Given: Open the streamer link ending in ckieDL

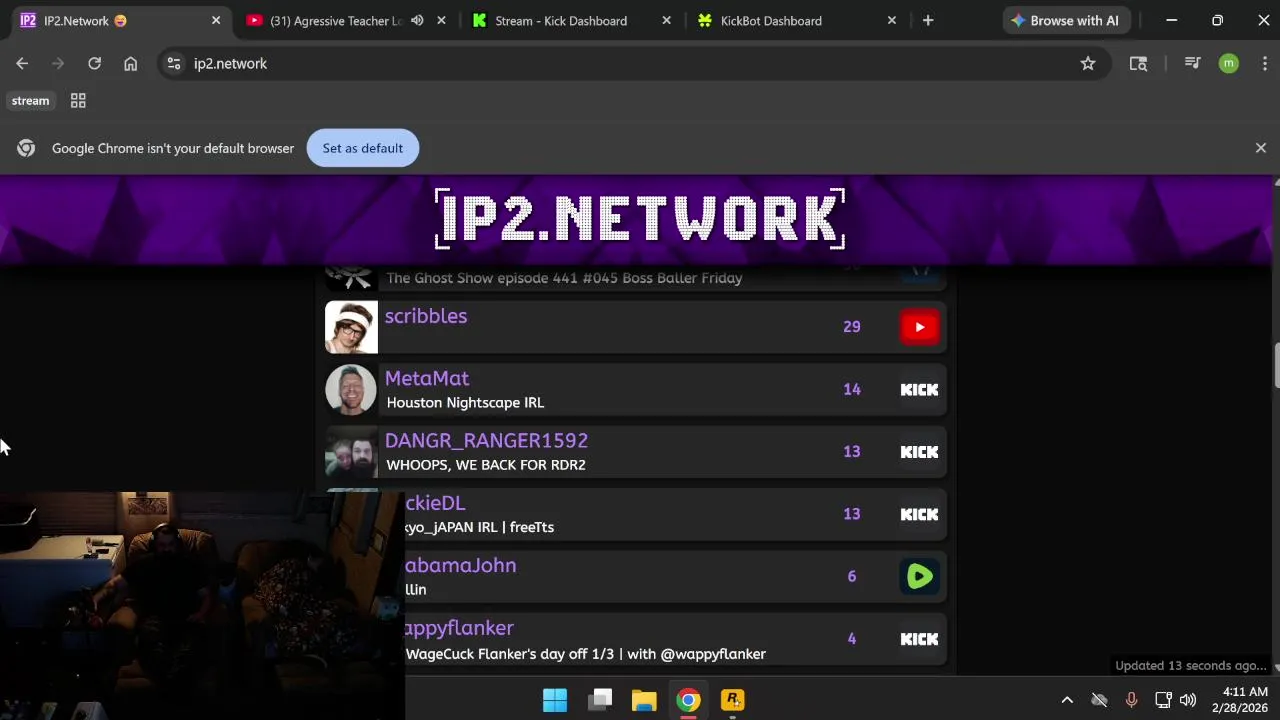Looking at the screenshot, I should pyautogui.click(x=435, y=503).
